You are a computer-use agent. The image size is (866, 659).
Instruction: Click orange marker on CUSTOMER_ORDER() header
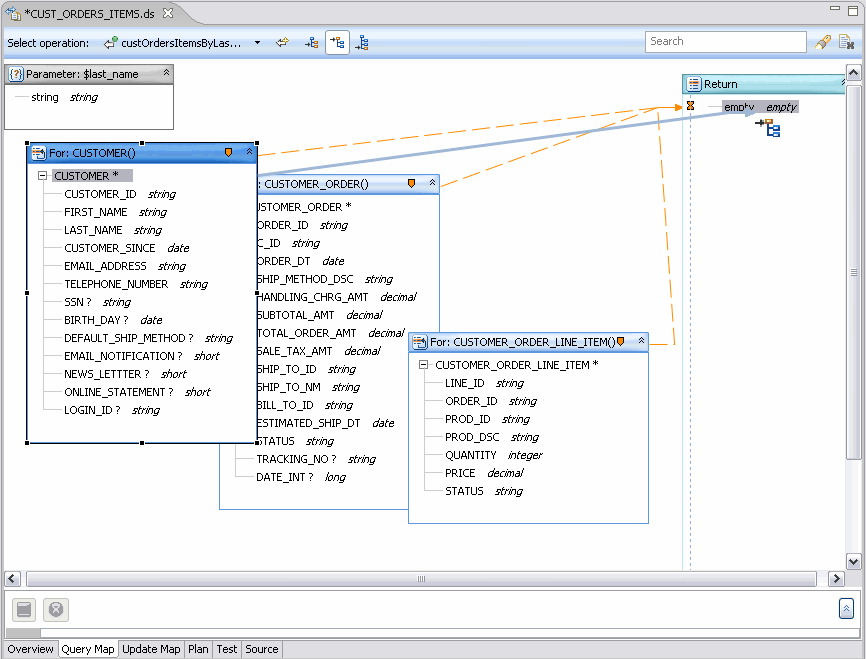click(411, 183)
